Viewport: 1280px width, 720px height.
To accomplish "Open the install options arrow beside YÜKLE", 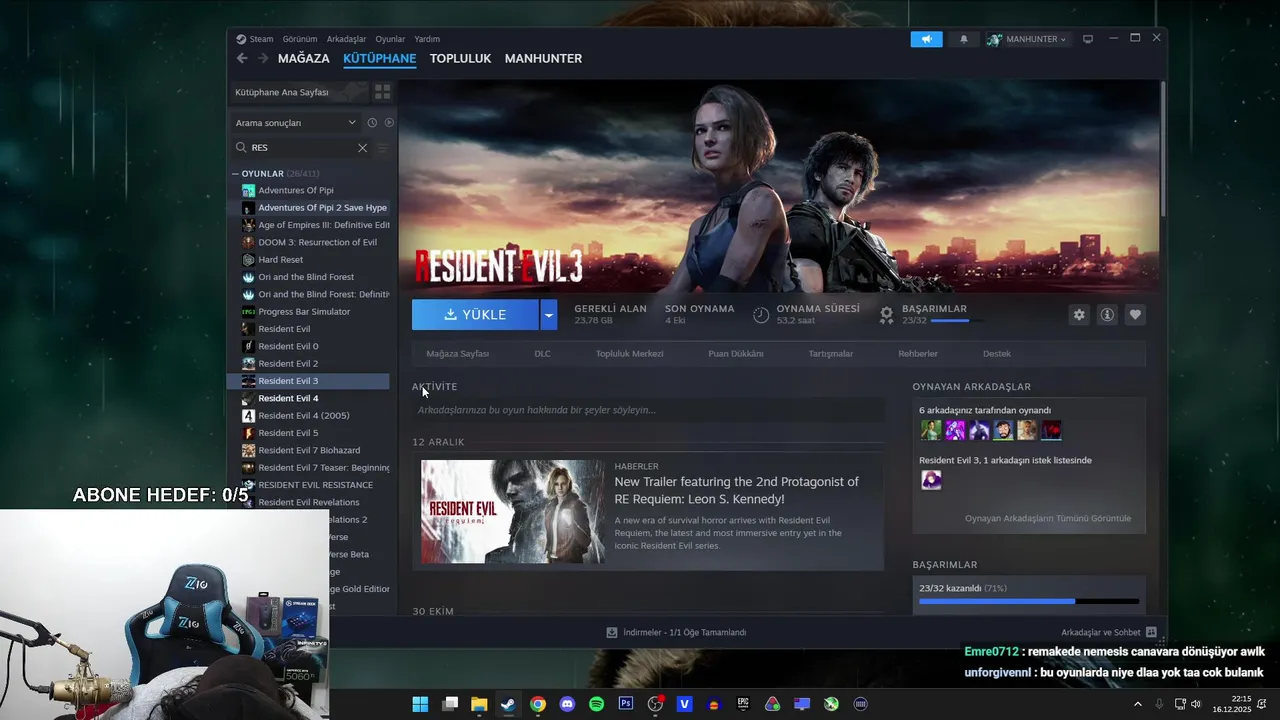I will pos(548,314).
